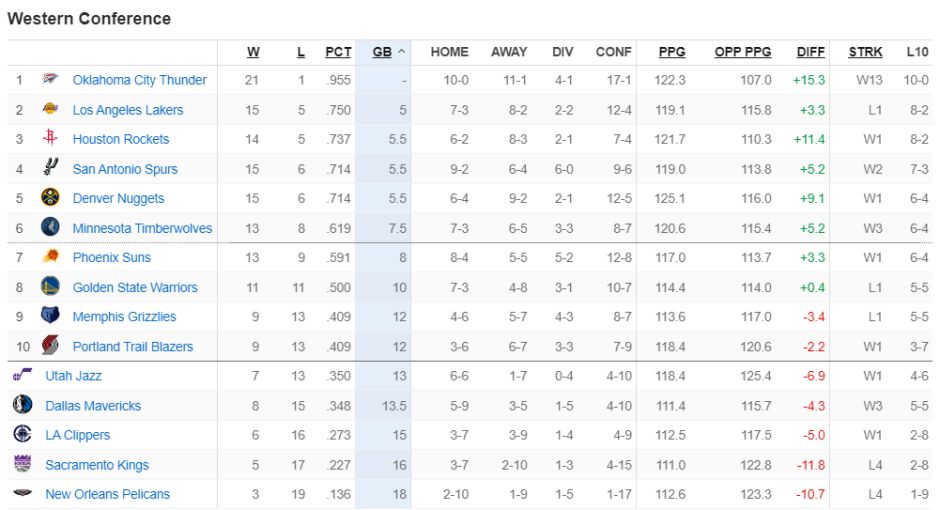Click the Minnesota Timberwolves logo

click(50, 228)
